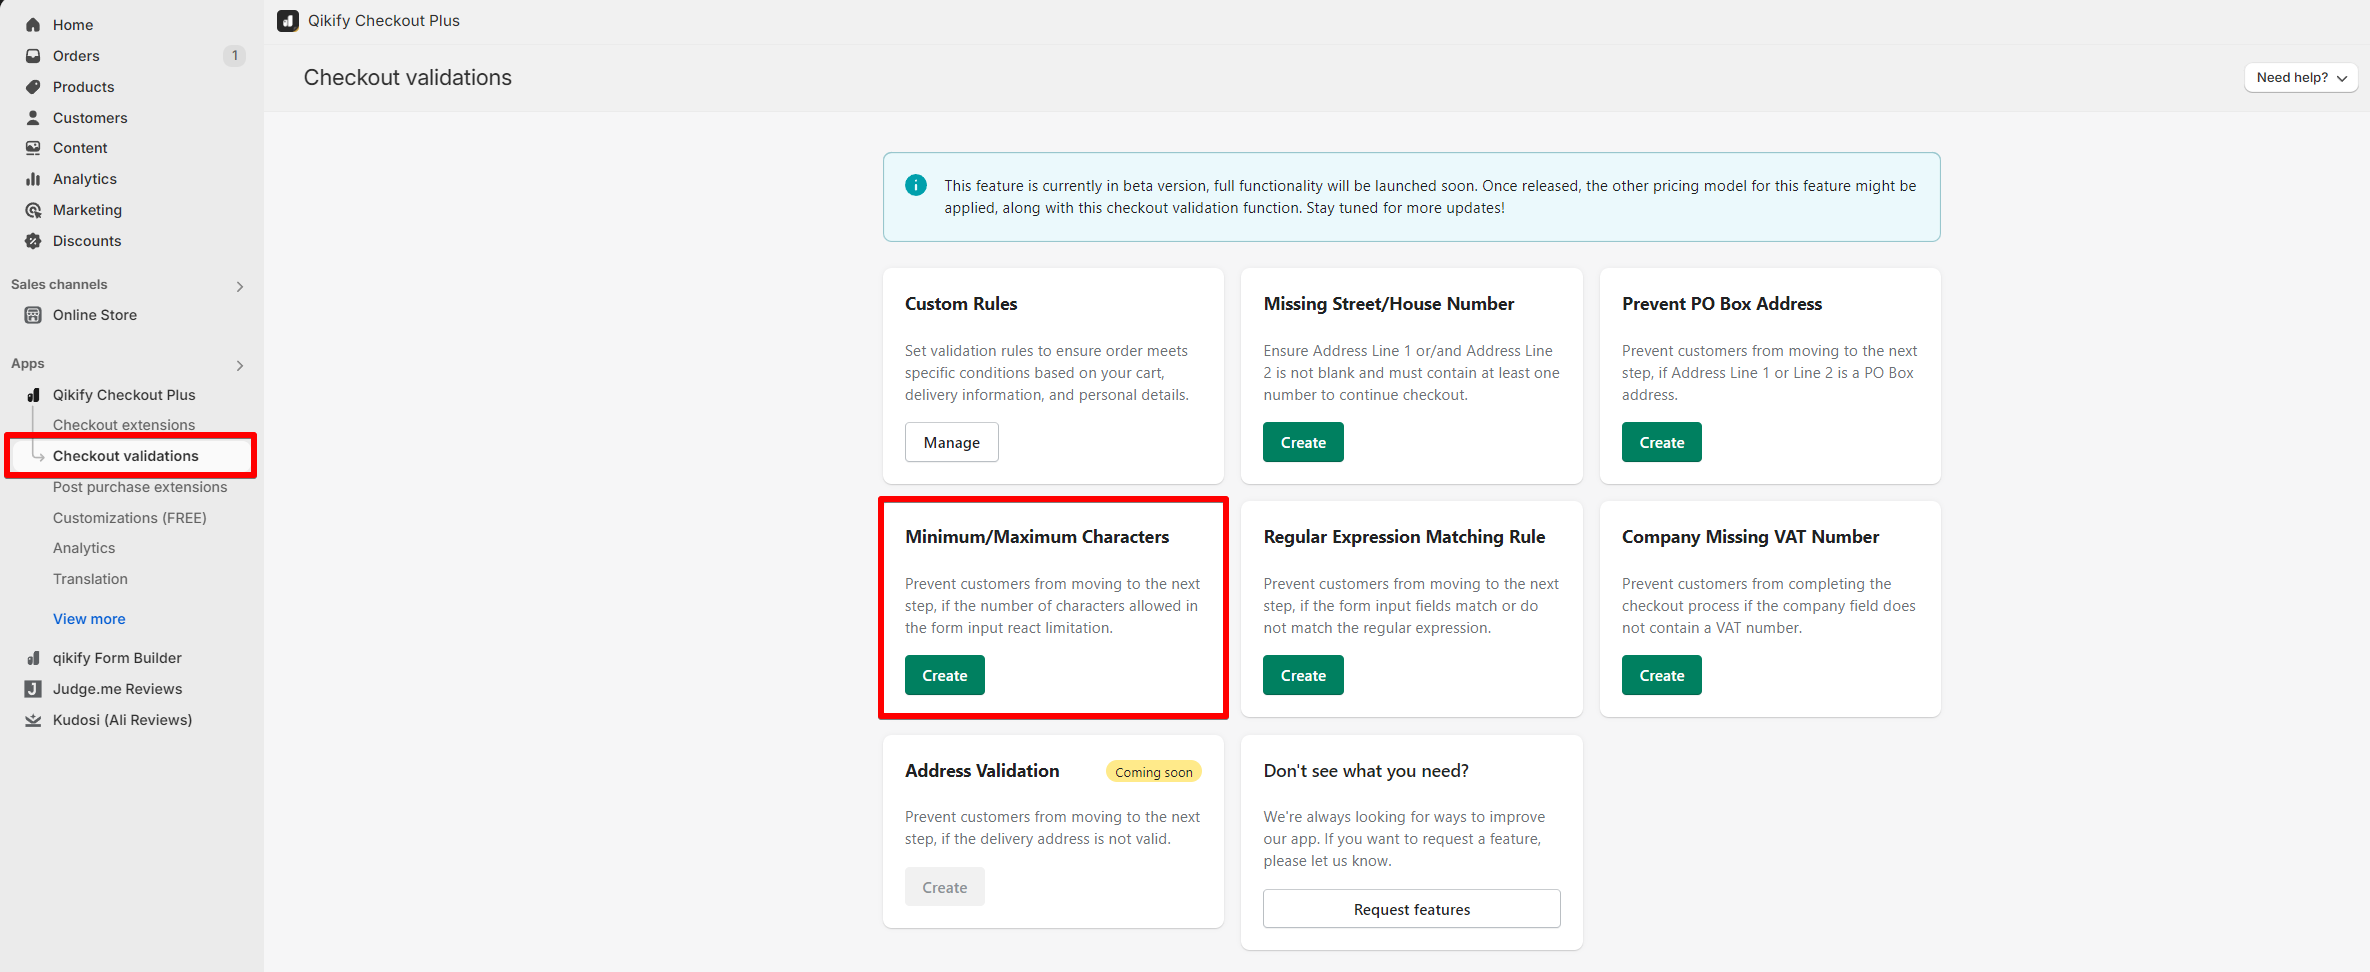Go to Products section
The height and width of the screenshot is (972, 2370).
(83, 87)
